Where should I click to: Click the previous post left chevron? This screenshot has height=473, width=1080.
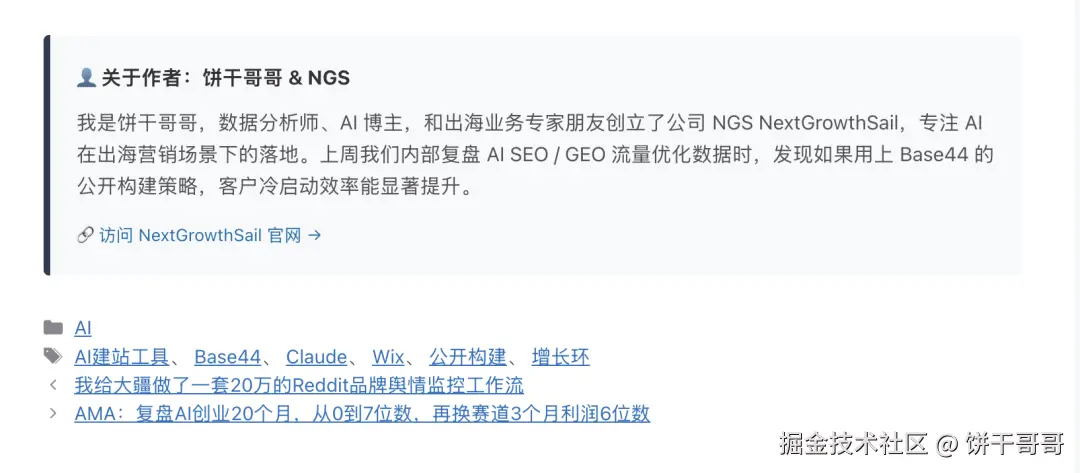pyautogui.click(x=53, y=385)
